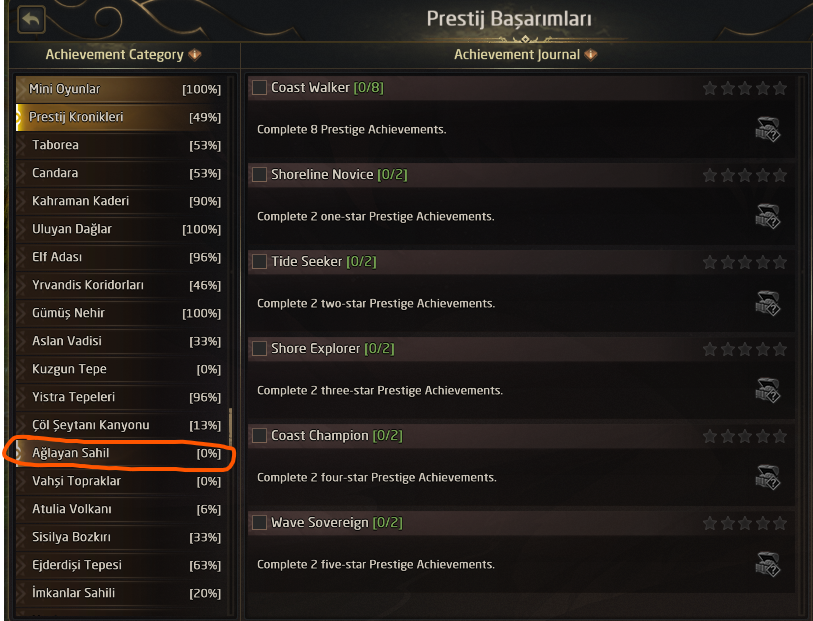Expand the Ağlayan Sahil arrow
This screenshot has height=621, width=813.
(x=20, y=453)
